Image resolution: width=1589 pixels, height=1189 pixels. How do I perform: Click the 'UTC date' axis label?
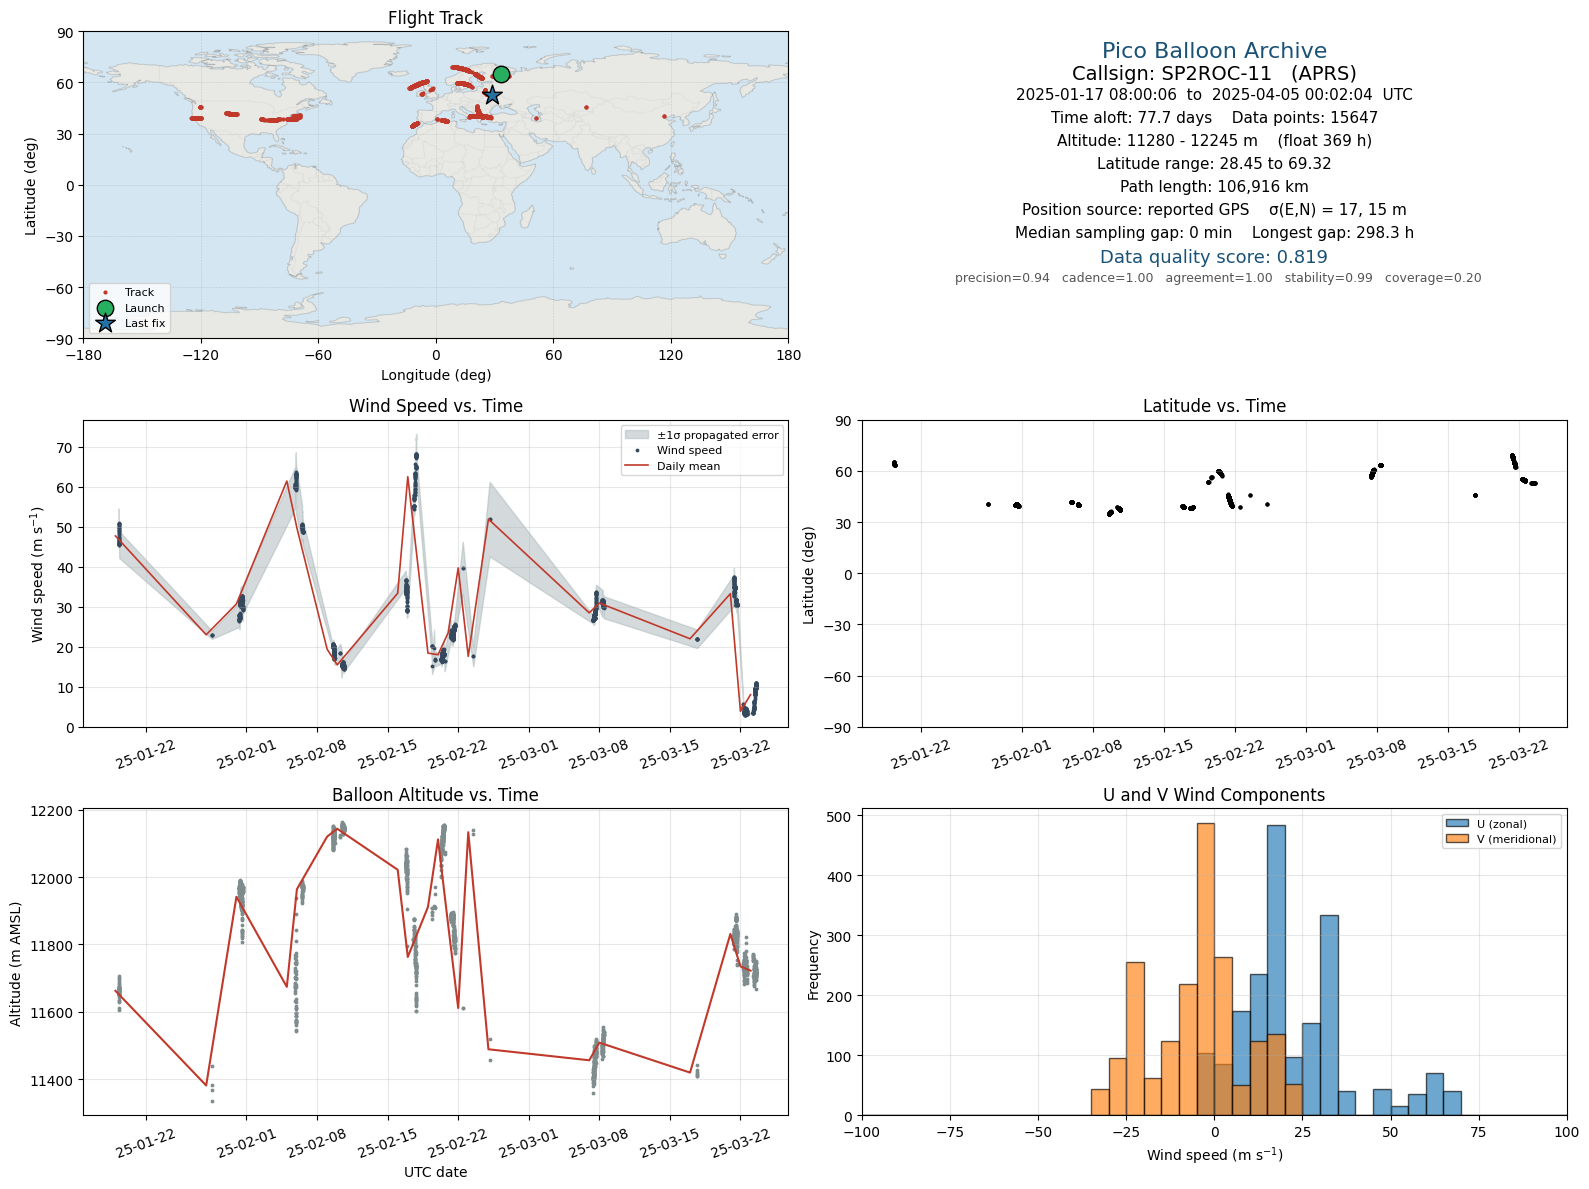436,1172
